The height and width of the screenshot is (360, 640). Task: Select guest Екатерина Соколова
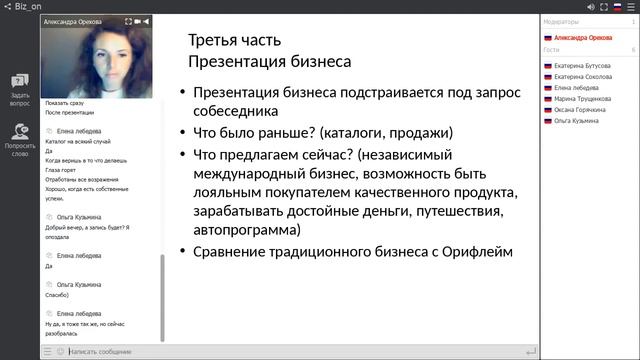pyautogui.click(x=583, y=77)
